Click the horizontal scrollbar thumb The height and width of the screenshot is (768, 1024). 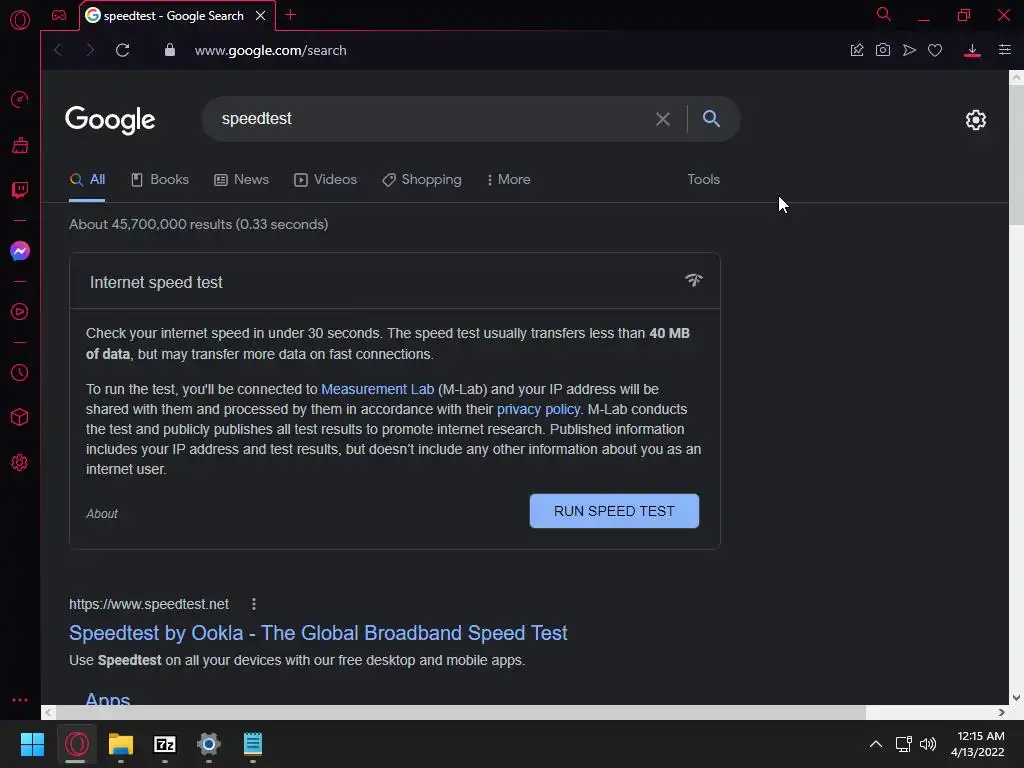[460, 712]
